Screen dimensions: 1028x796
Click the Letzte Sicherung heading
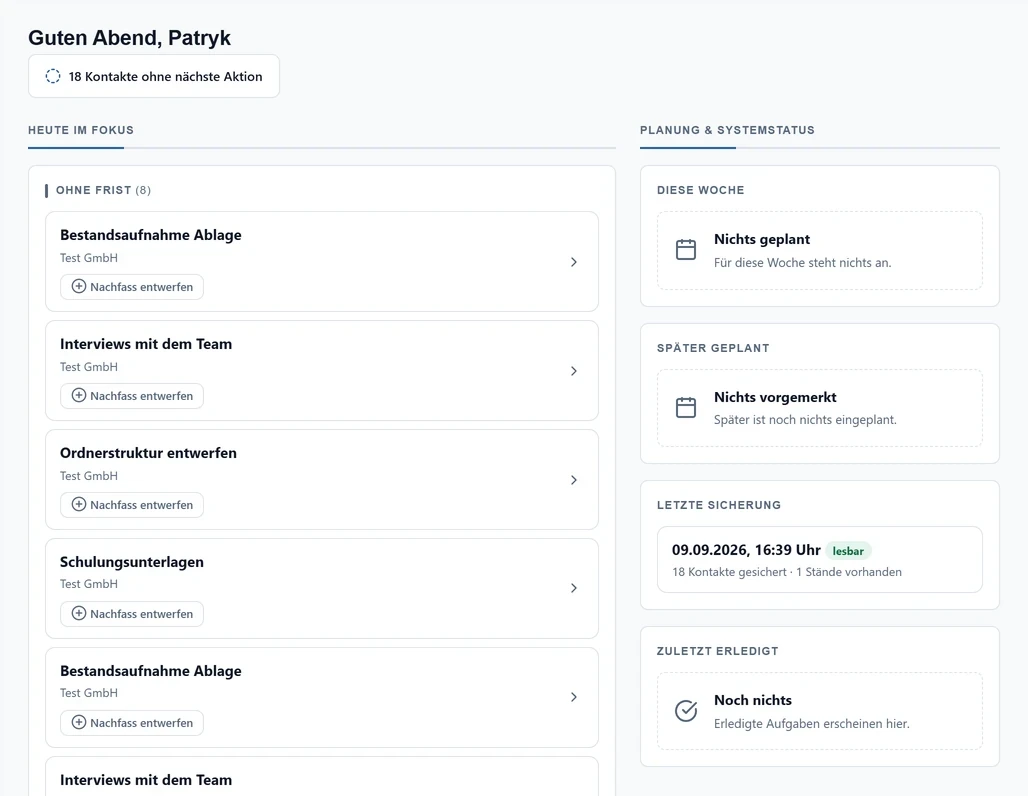click(719, 505)
